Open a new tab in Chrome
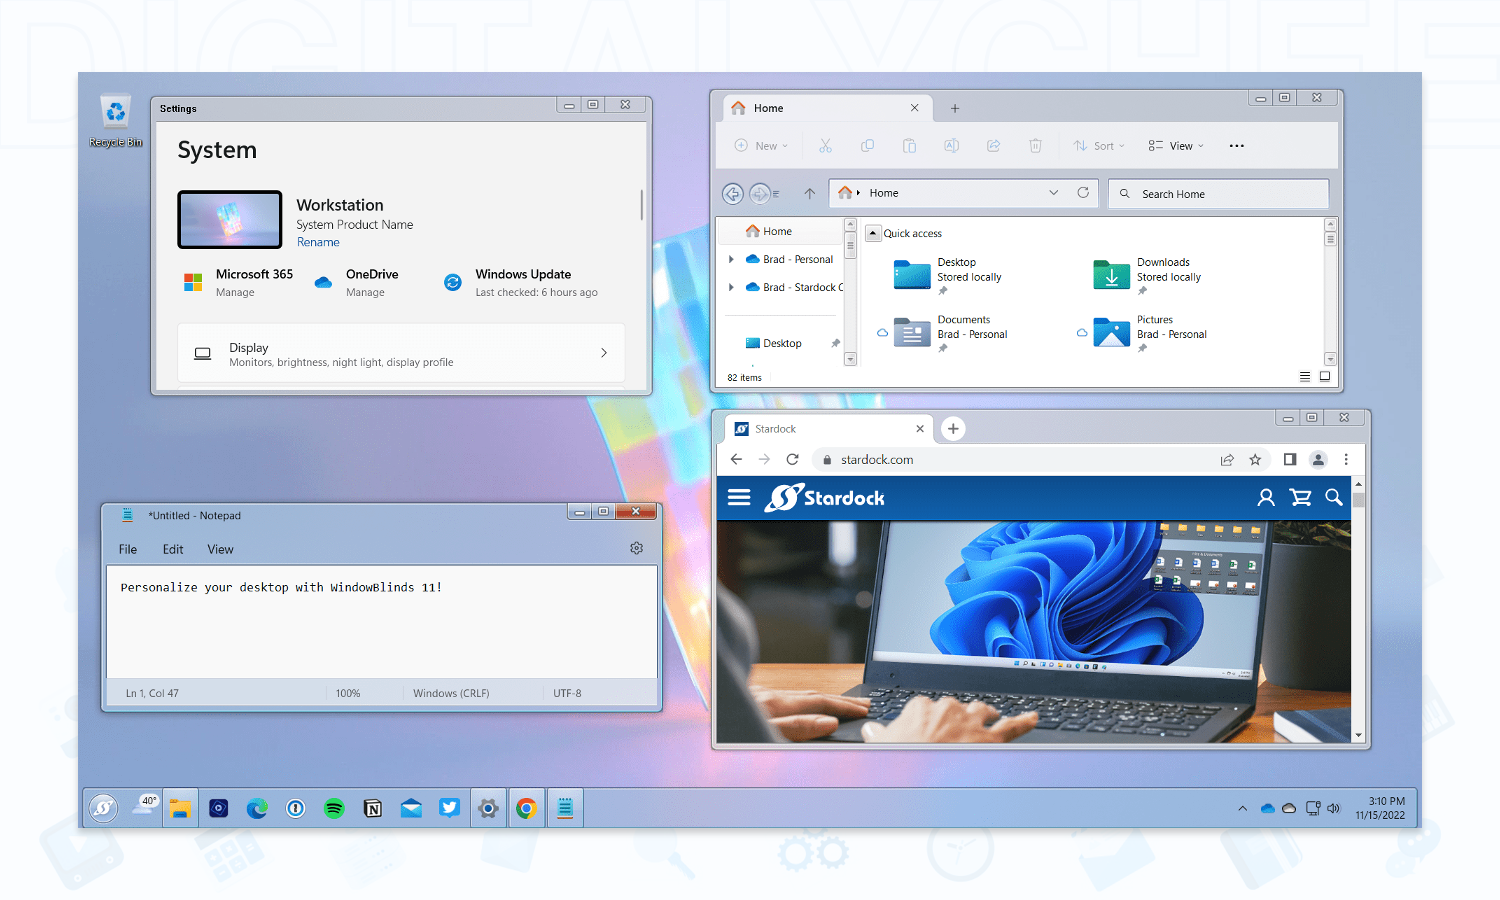Viewport: 1500px width, 900px height. coord(953,428)
